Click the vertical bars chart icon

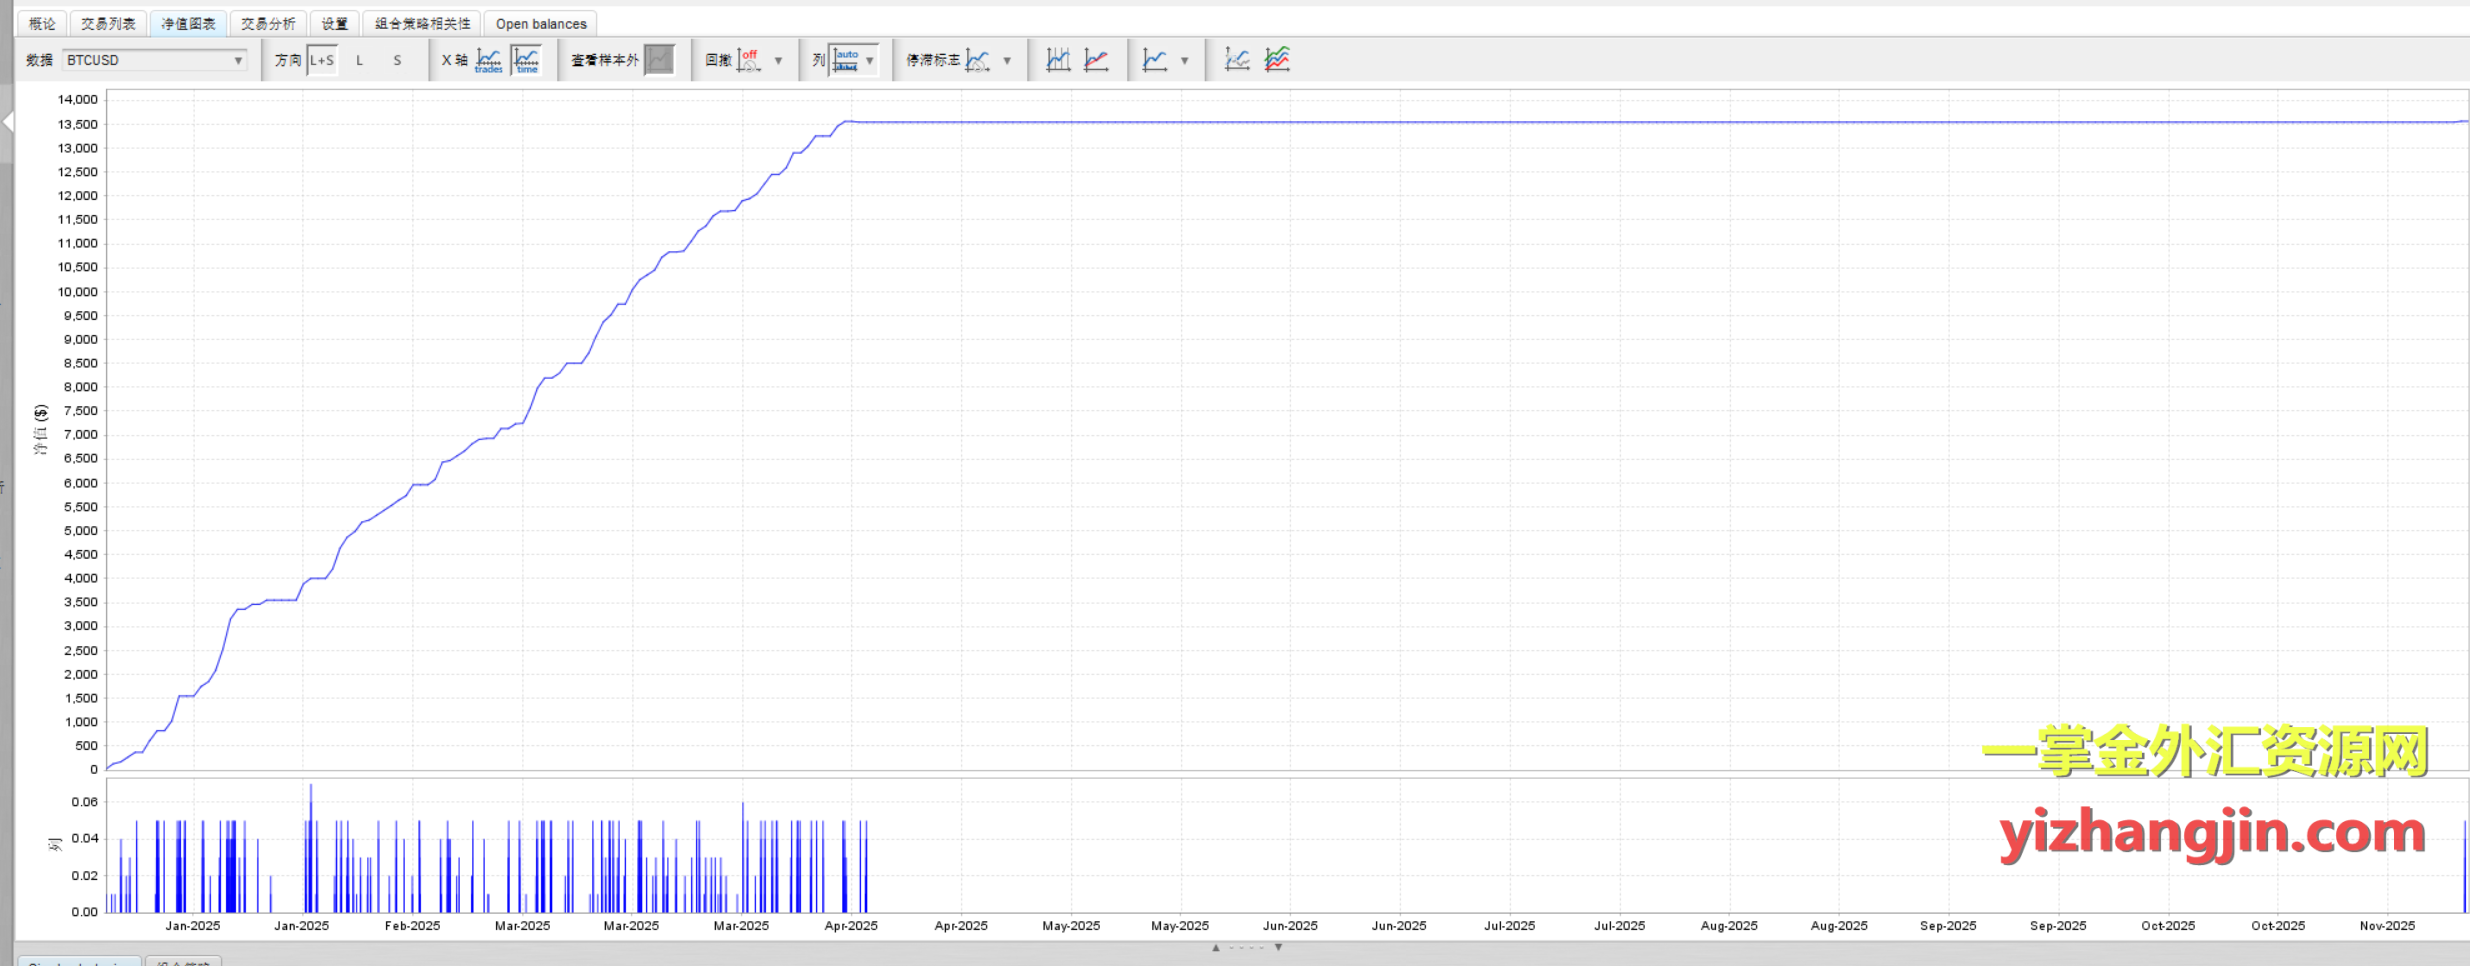click(x=1058, y=60)
